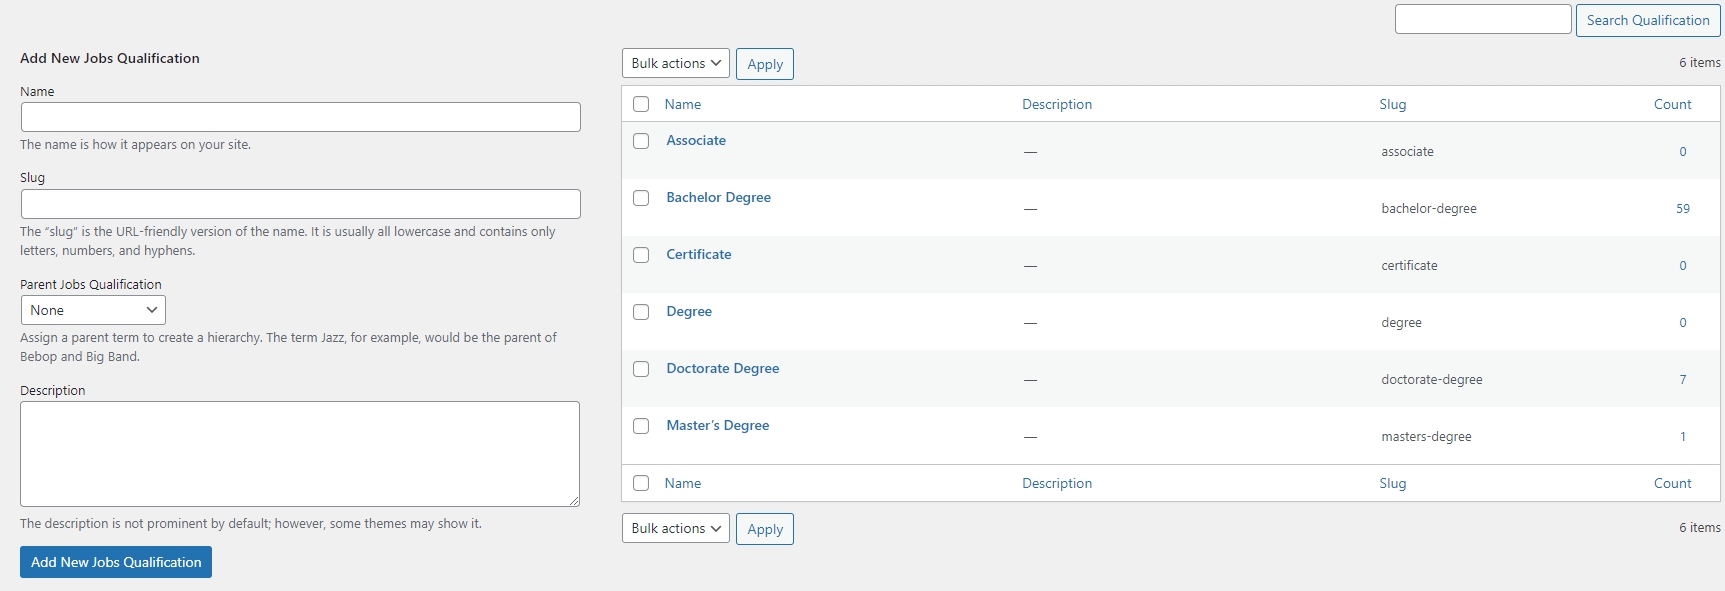The image size is (1725, 591).
Task: Sort by Count column header
Action: point(1672,104)
